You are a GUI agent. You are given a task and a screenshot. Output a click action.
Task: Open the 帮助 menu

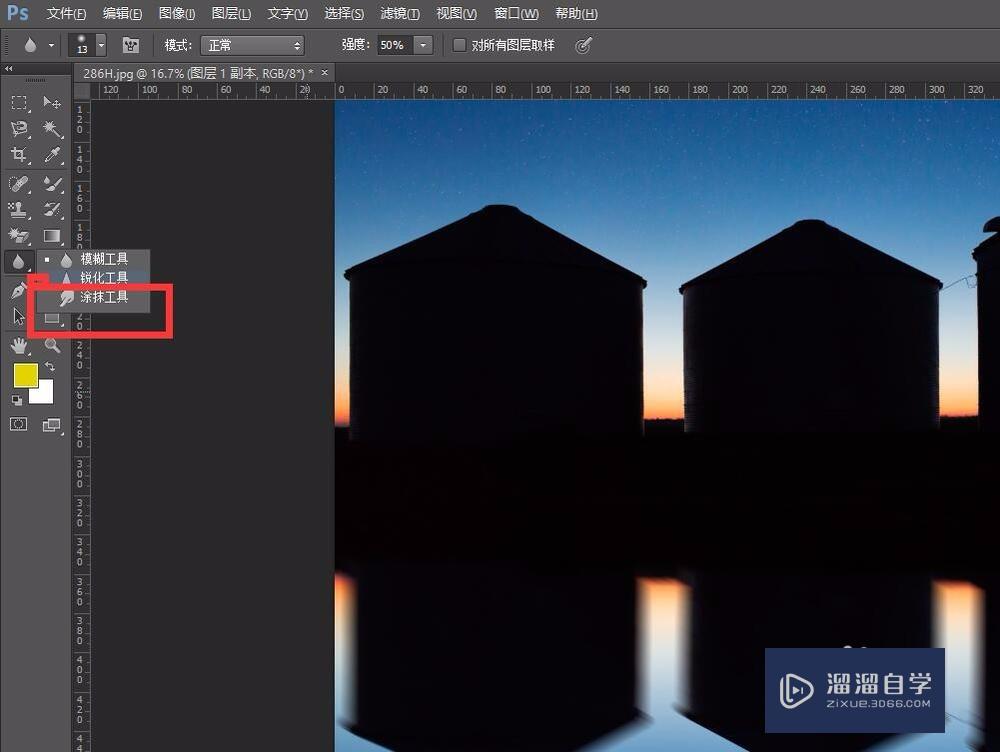pos(576,13)
